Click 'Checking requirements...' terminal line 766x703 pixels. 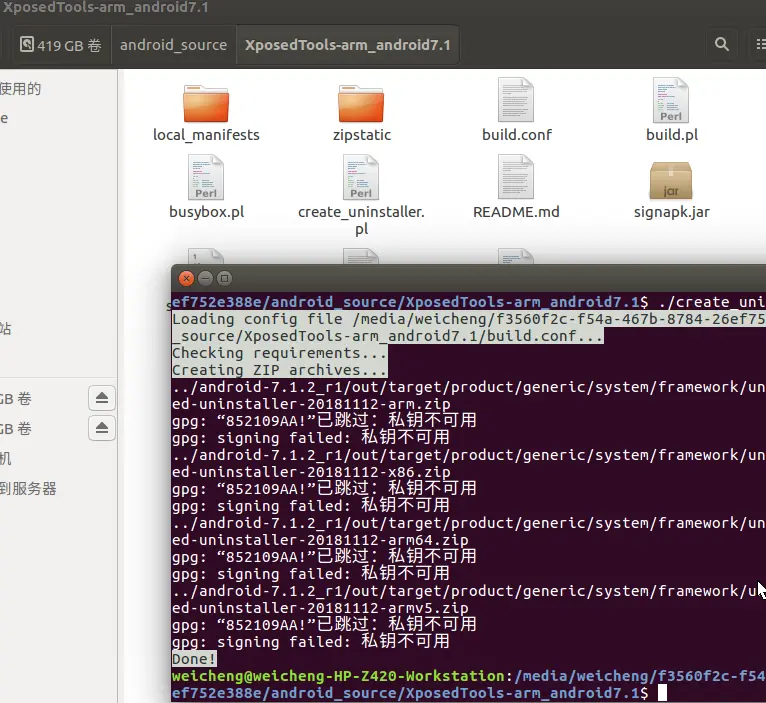point(279,353)
